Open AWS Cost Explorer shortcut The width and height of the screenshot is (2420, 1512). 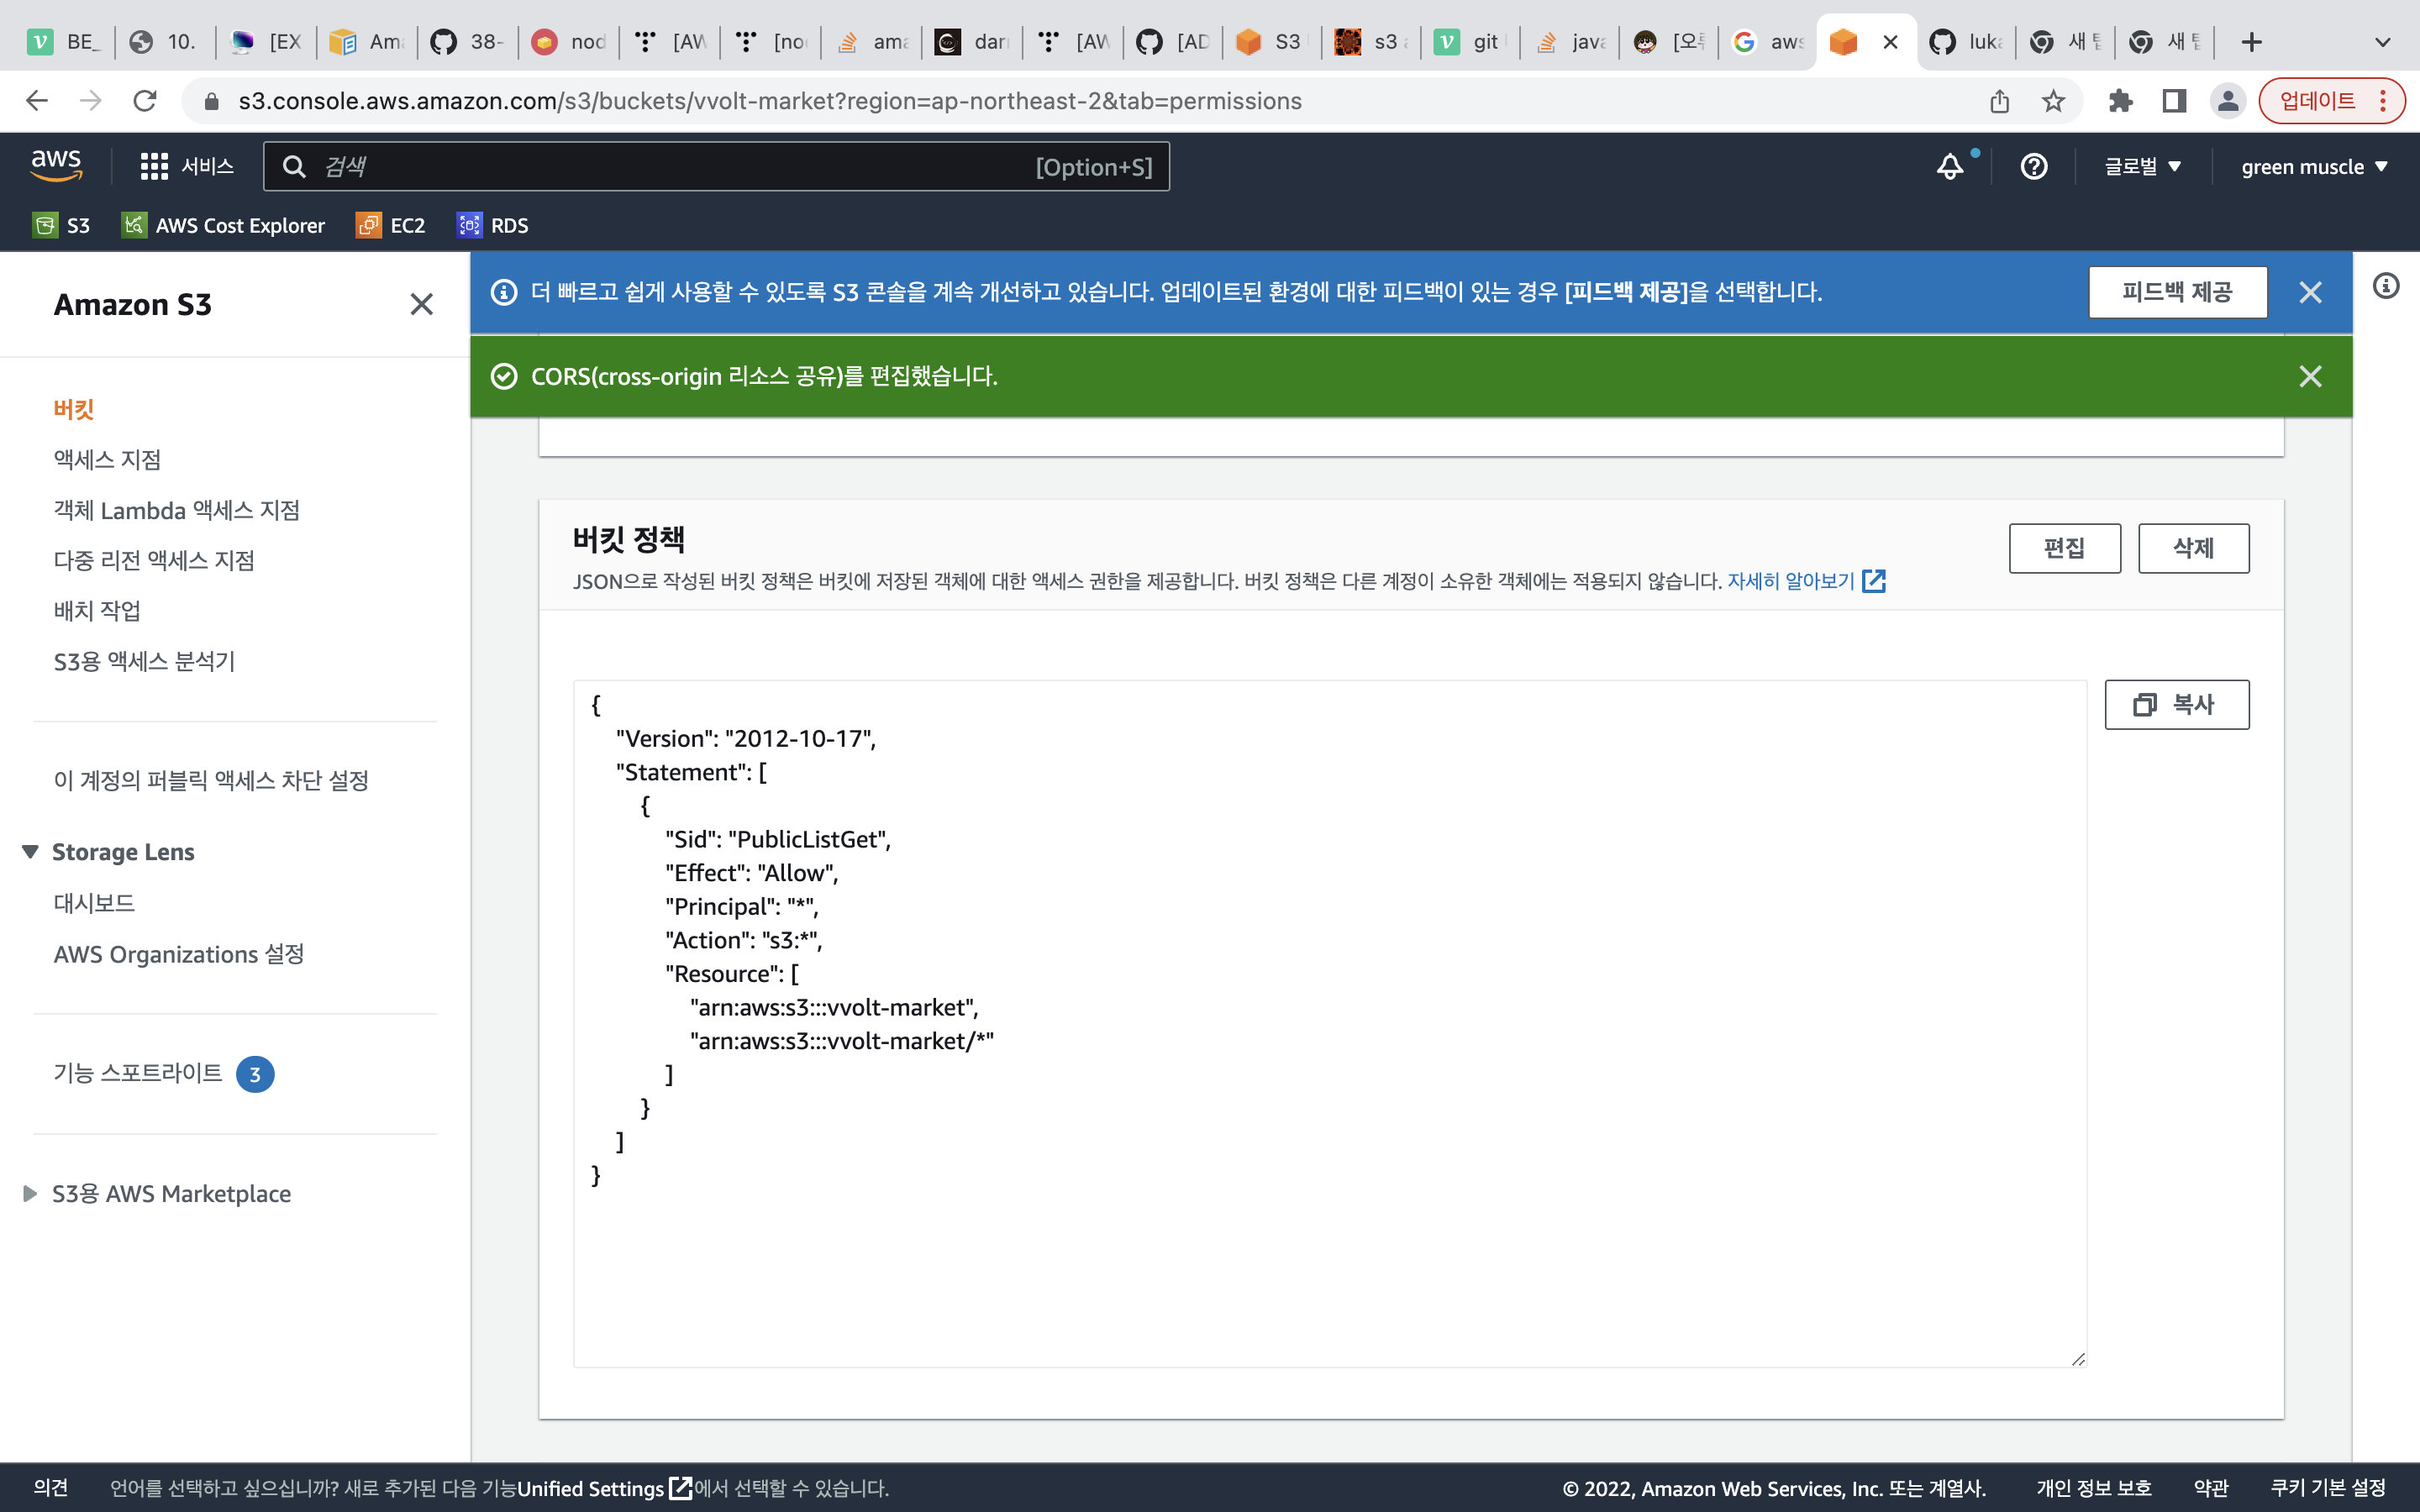coord(223,225)
